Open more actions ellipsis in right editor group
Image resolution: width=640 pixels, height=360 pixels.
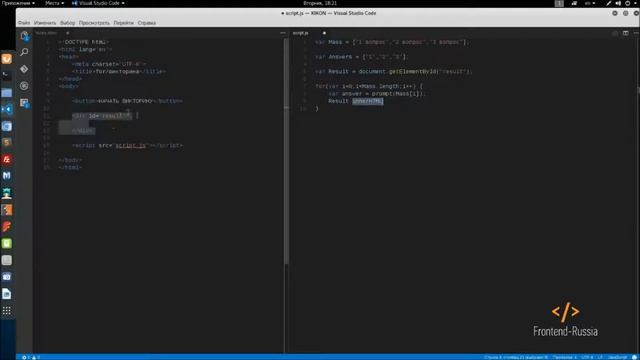coord(636,33)
